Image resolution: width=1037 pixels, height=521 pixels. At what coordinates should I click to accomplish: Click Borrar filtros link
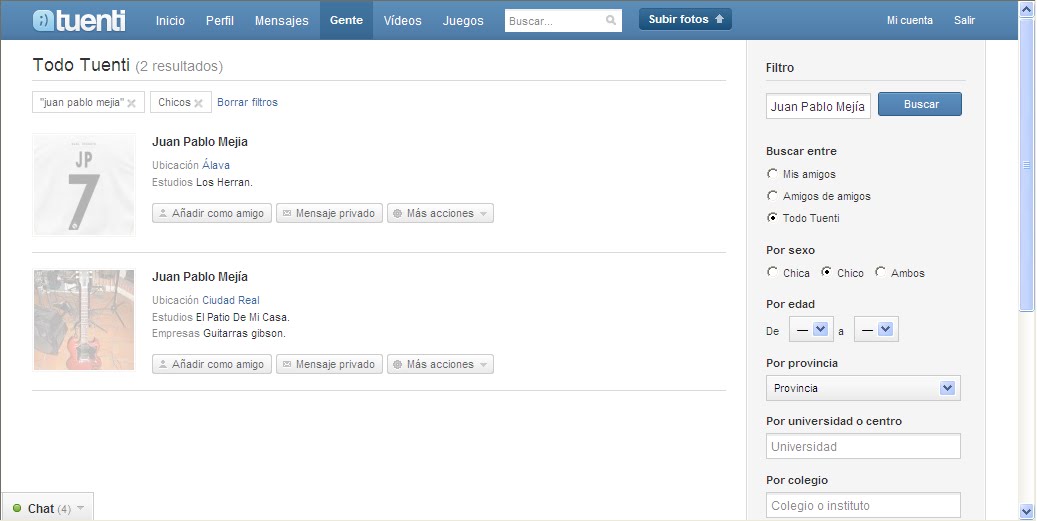pyautogui.click(x=247, y=102)
